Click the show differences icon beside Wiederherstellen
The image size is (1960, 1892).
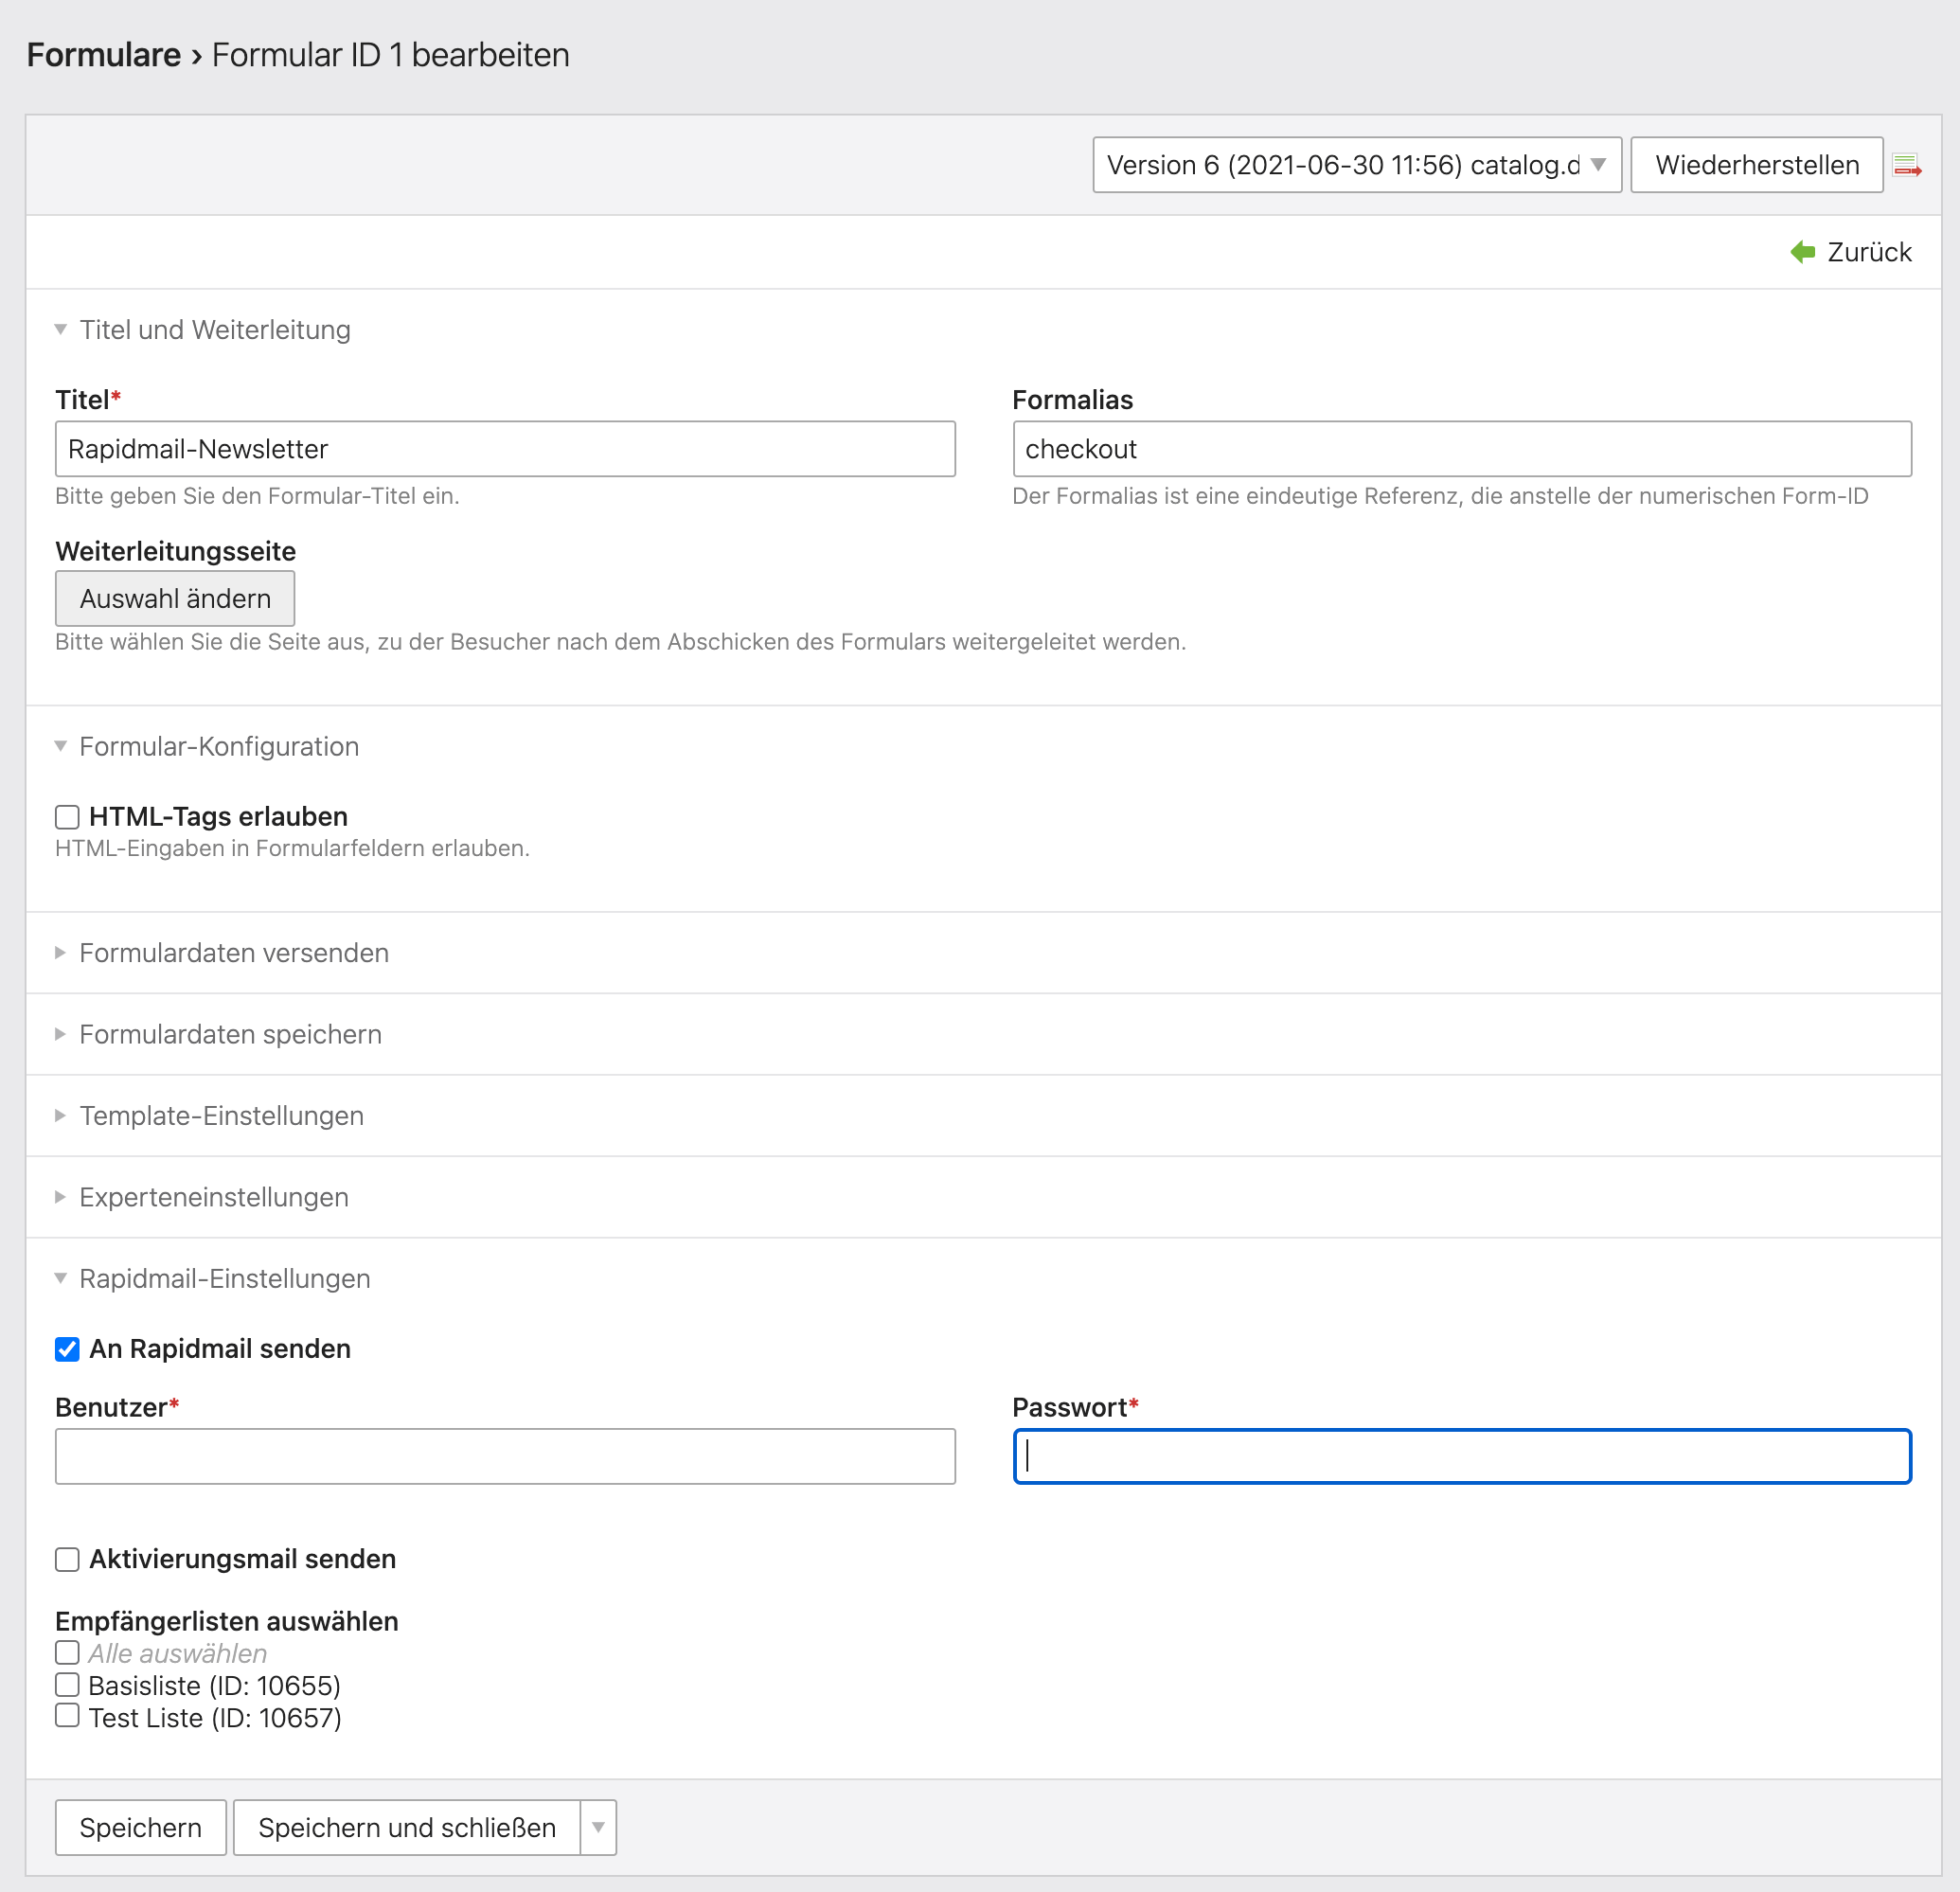(1906, 165)
